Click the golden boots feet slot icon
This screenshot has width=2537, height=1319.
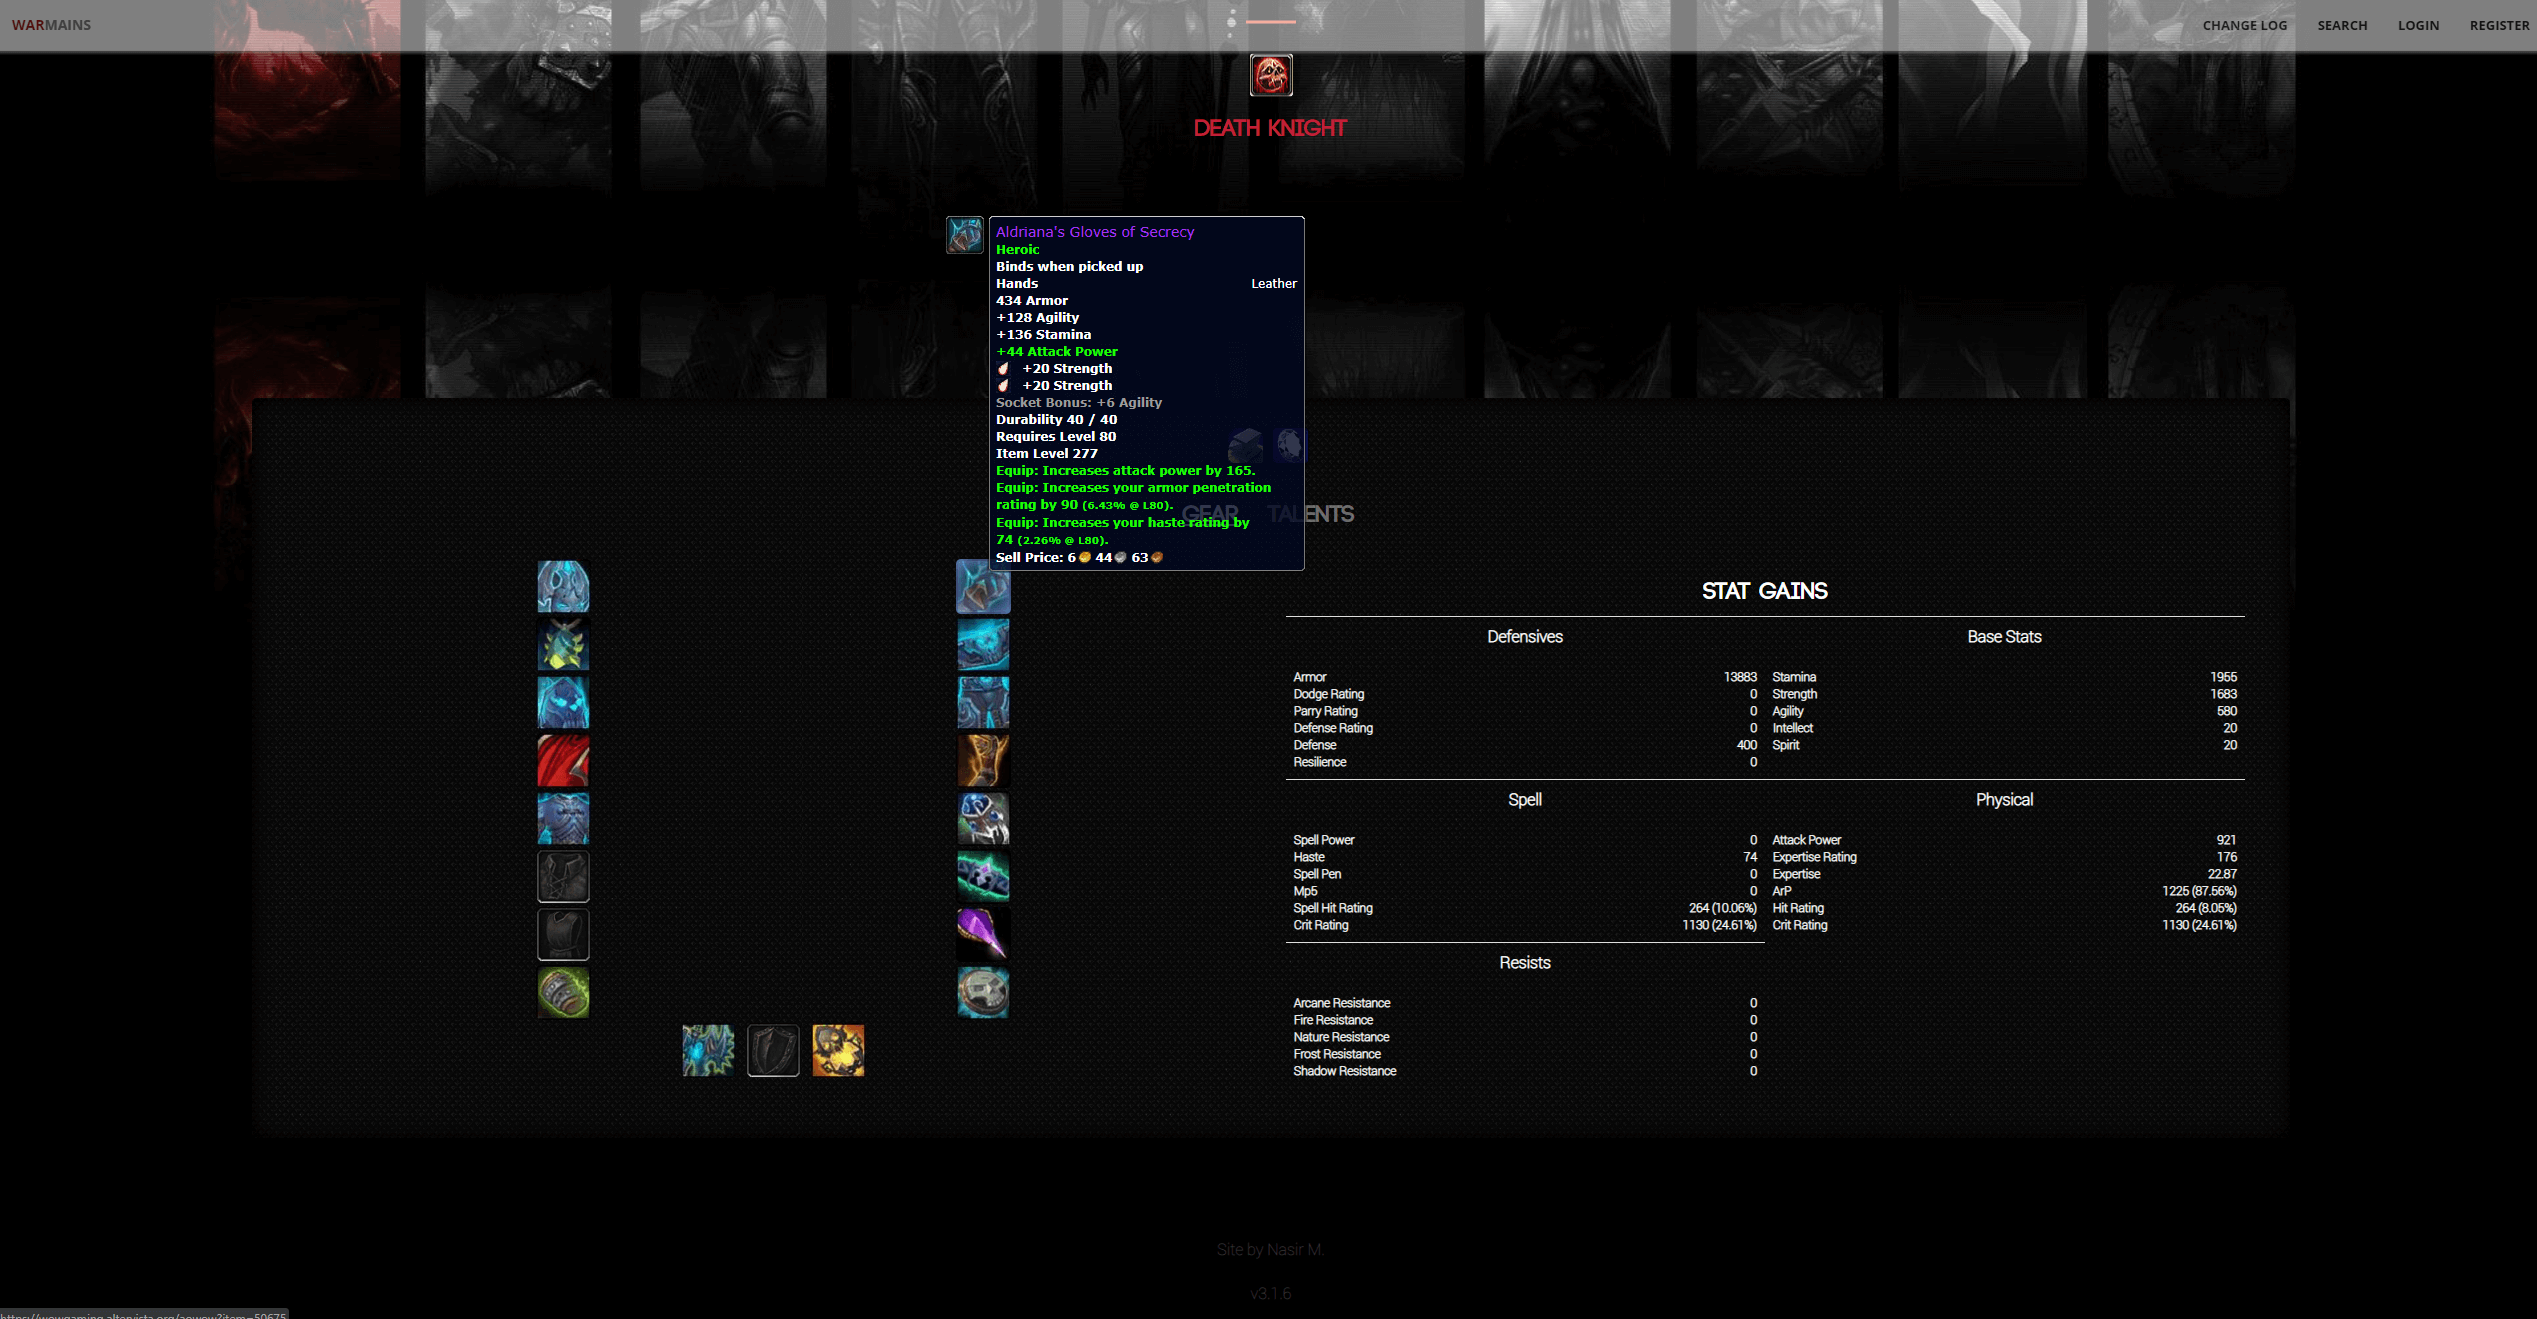point(983,761)
